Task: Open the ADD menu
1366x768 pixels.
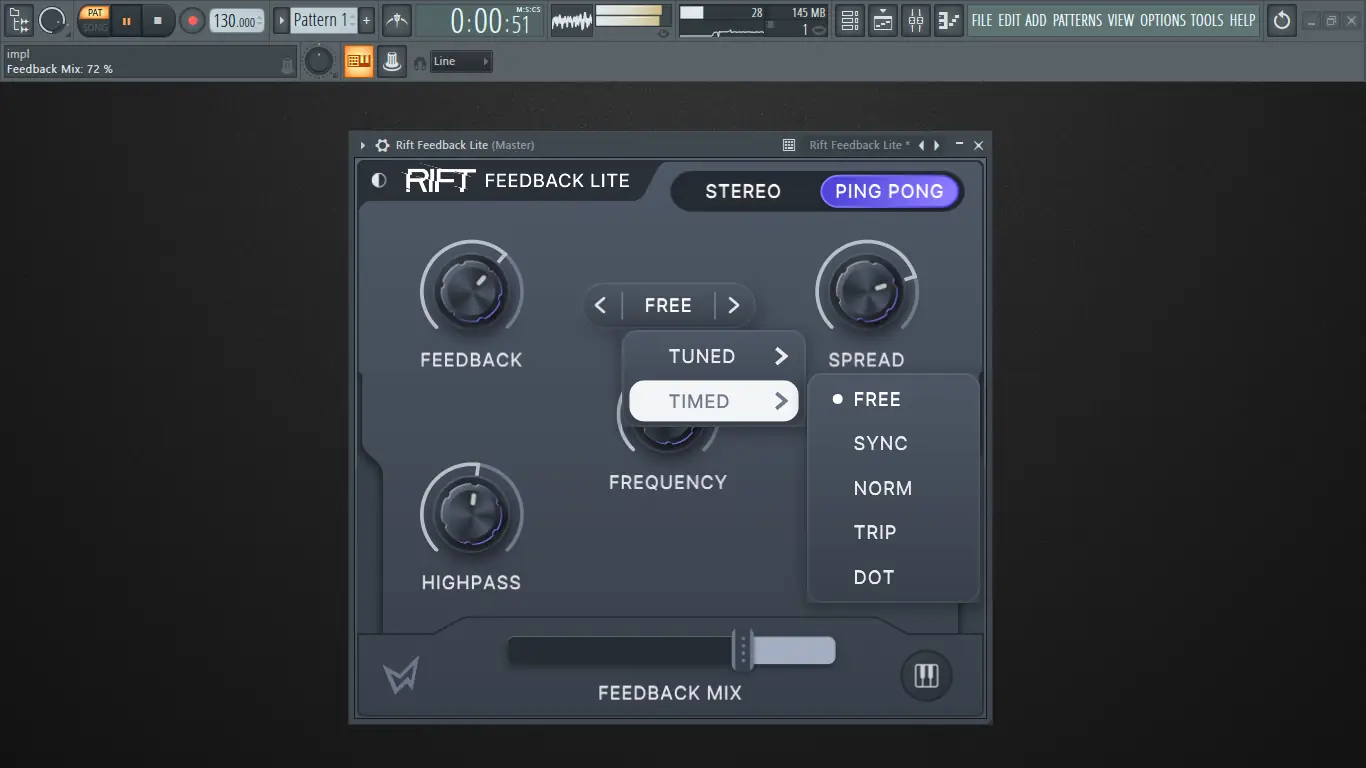Action: point(1036,20)
